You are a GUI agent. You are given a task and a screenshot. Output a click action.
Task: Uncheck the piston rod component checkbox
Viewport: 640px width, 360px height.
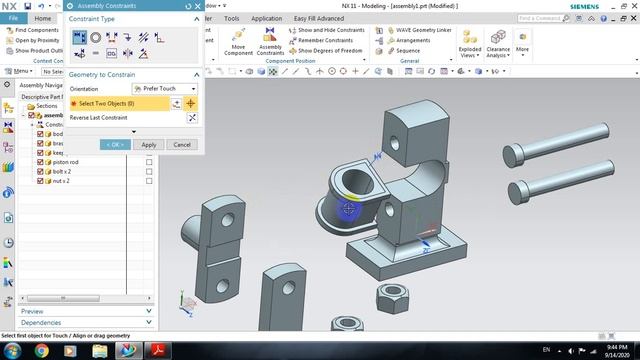pyautogui.click(x=40, y=162)
